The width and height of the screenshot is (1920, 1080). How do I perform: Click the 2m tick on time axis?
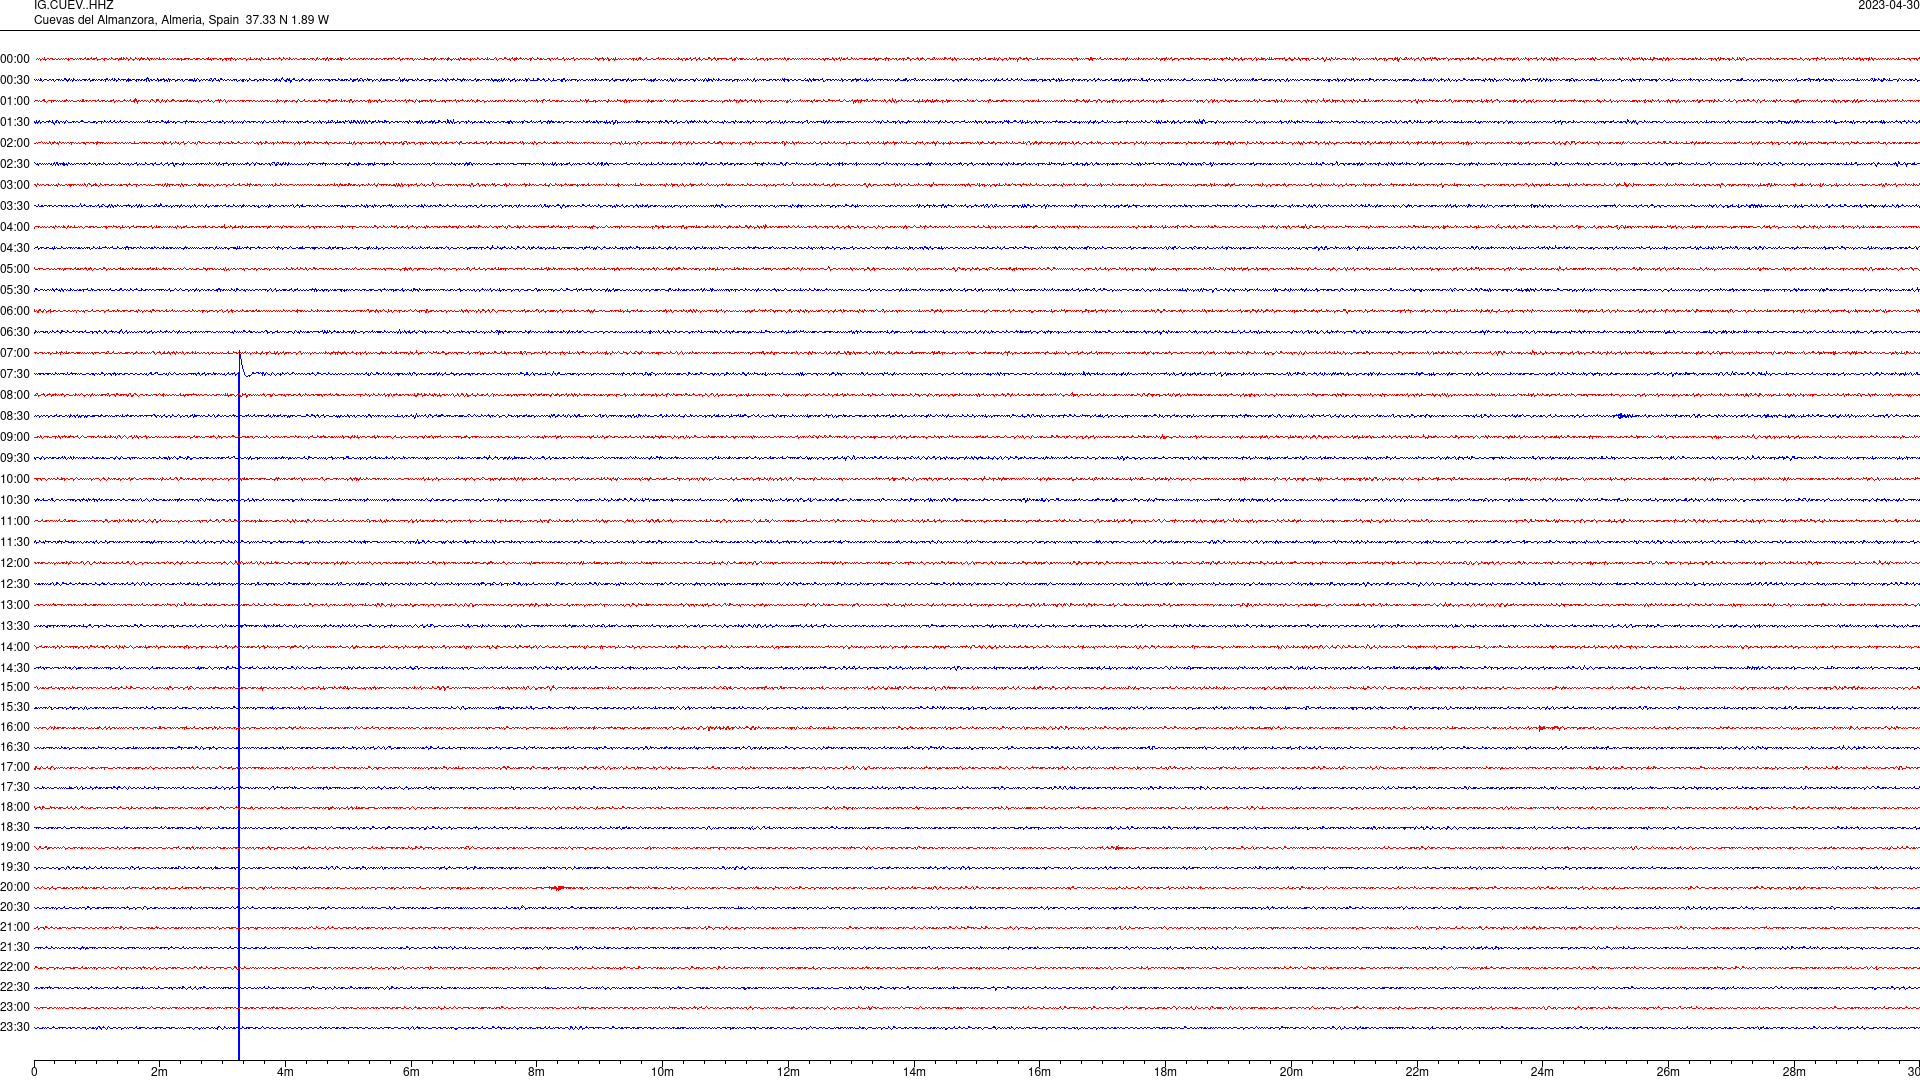(160, 1072)
